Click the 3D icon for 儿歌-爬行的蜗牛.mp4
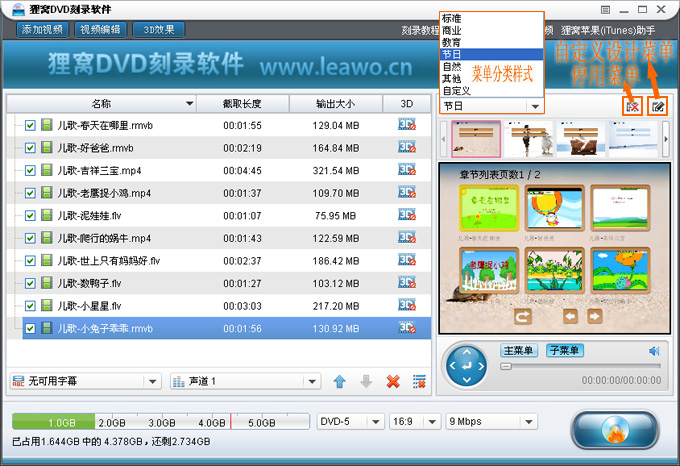Image resolution: width=680 pixels, height=466 pixels. tap(407, 238)
